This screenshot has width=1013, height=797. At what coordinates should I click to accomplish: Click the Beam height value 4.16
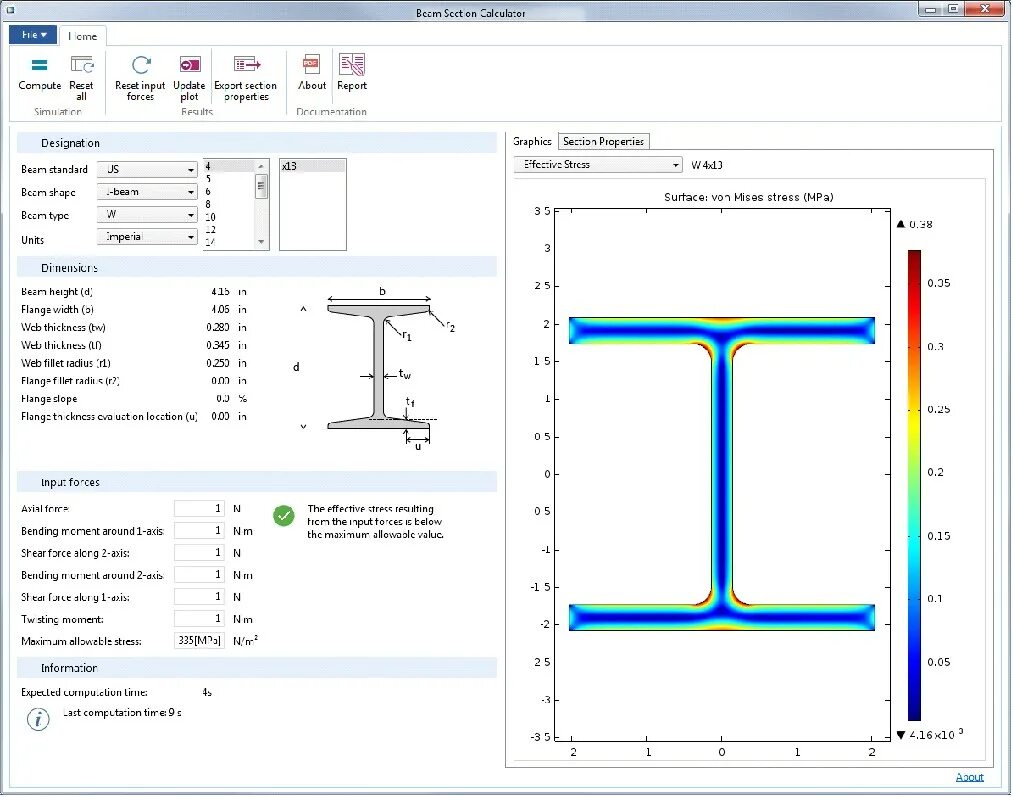coord(220,291)
